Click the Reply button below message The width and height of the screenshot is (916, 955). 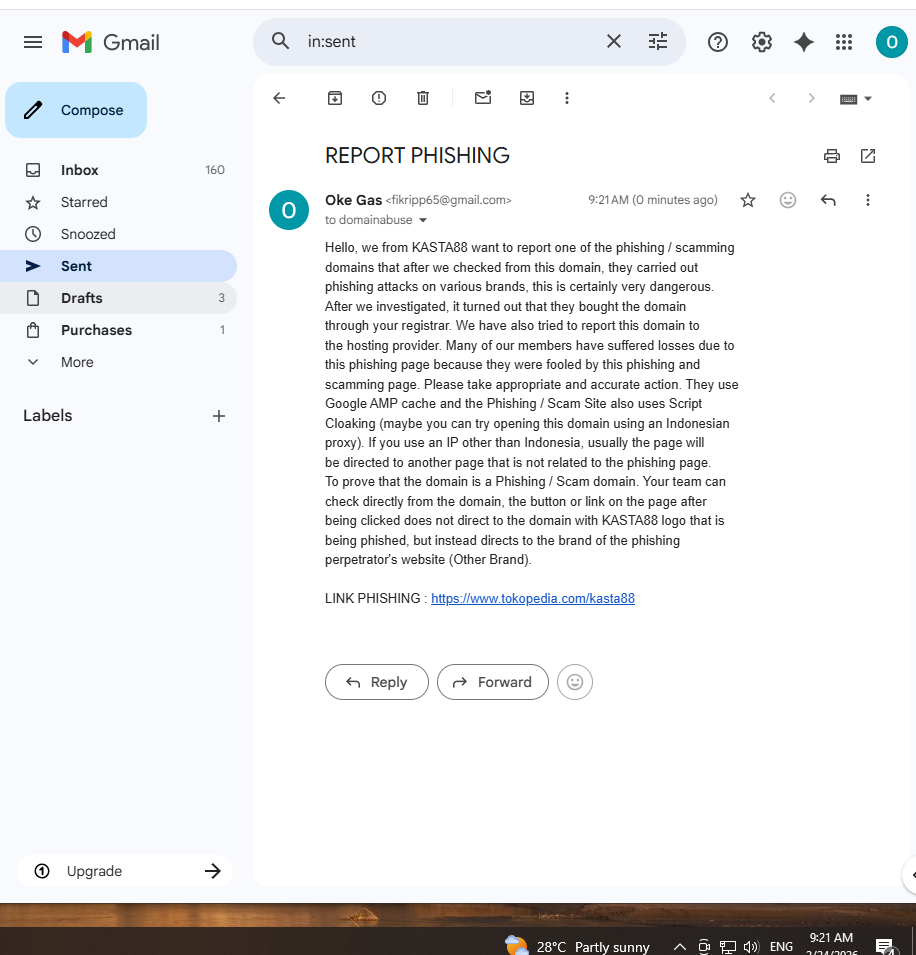[377, 682]
